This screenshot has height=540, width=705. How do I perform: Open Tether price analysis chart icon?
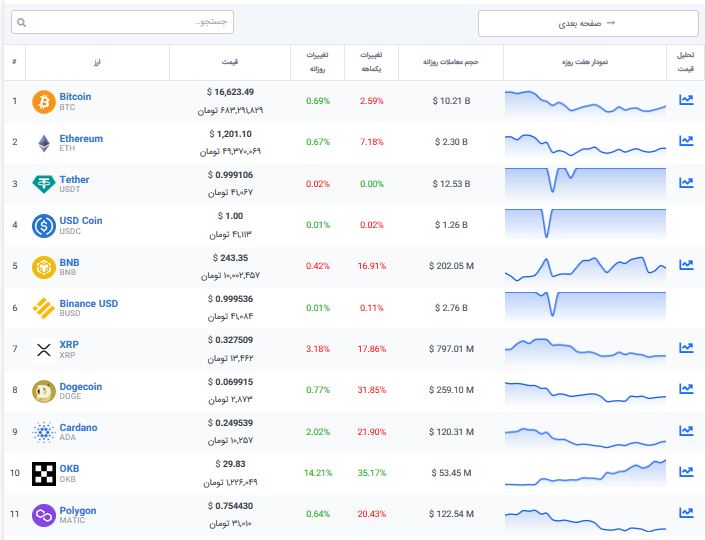coord(686,183)
